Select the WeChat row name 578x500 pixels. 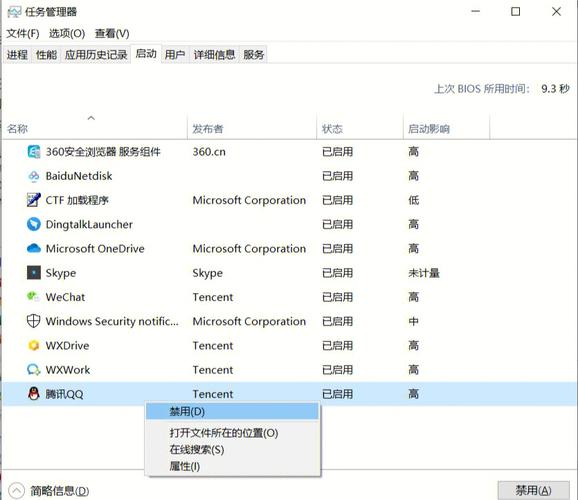[65, 297]
